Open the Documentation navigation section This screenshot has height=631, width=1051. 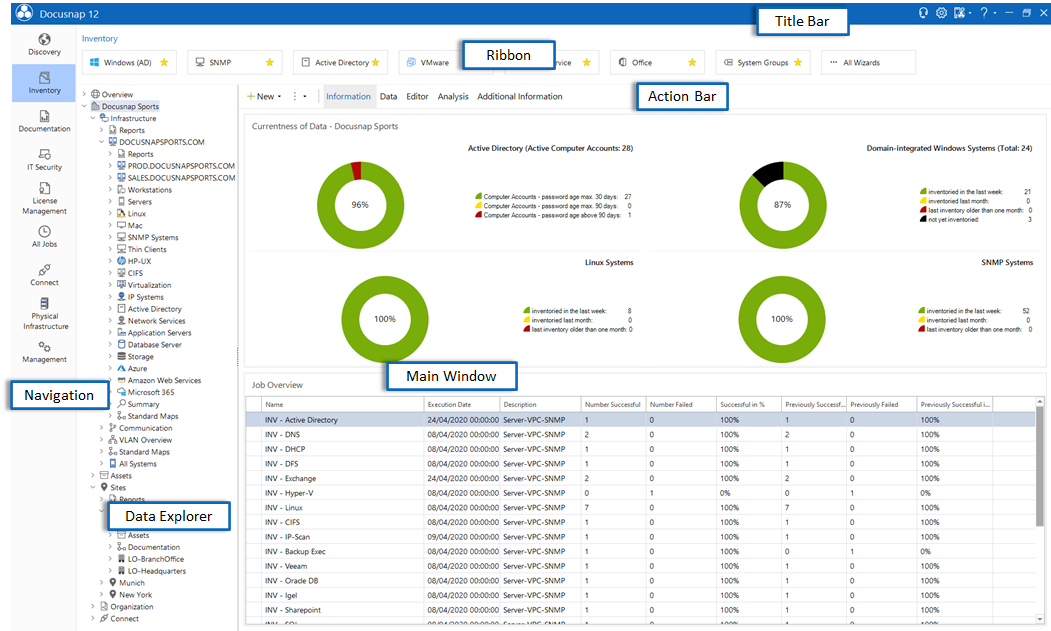pos(44,121)
